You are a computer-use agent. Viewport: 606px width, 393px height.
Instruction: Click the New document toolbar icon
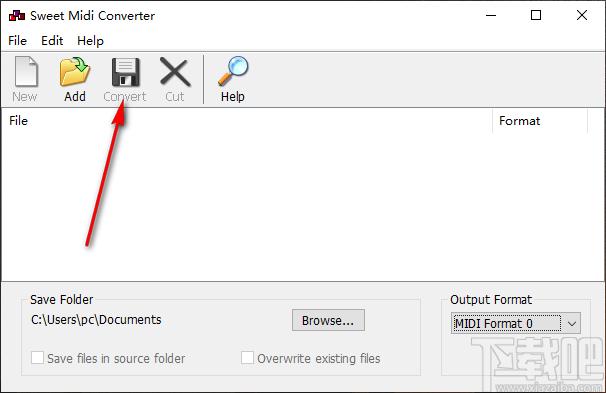click(26, 71)
